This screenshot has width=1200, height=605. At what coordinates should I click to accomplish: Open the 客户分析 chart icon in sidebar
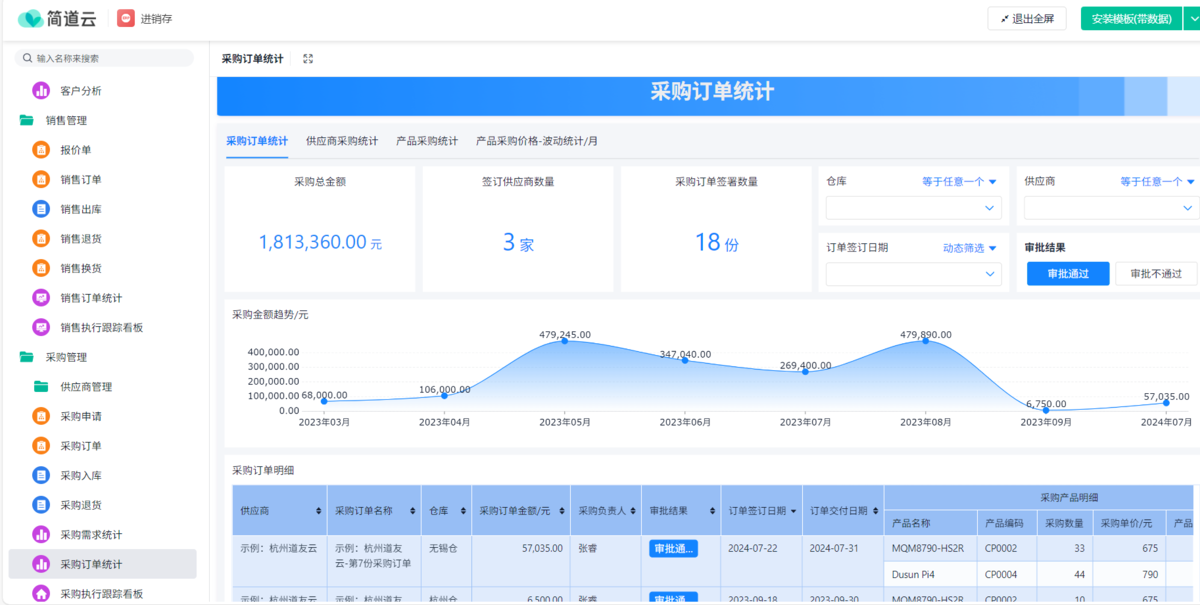[41, 91]
